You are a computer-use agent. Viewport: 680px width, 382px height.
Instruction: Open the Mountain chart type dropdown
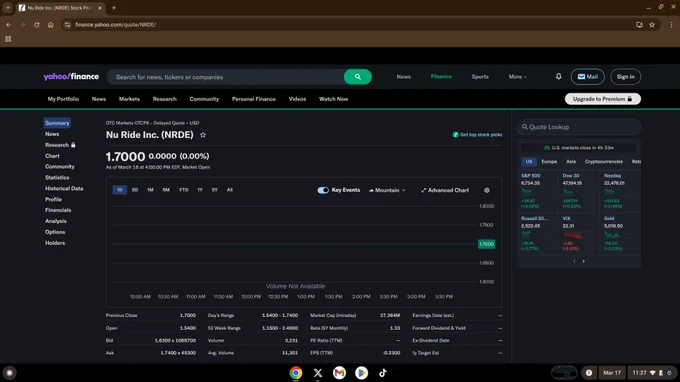387,190
